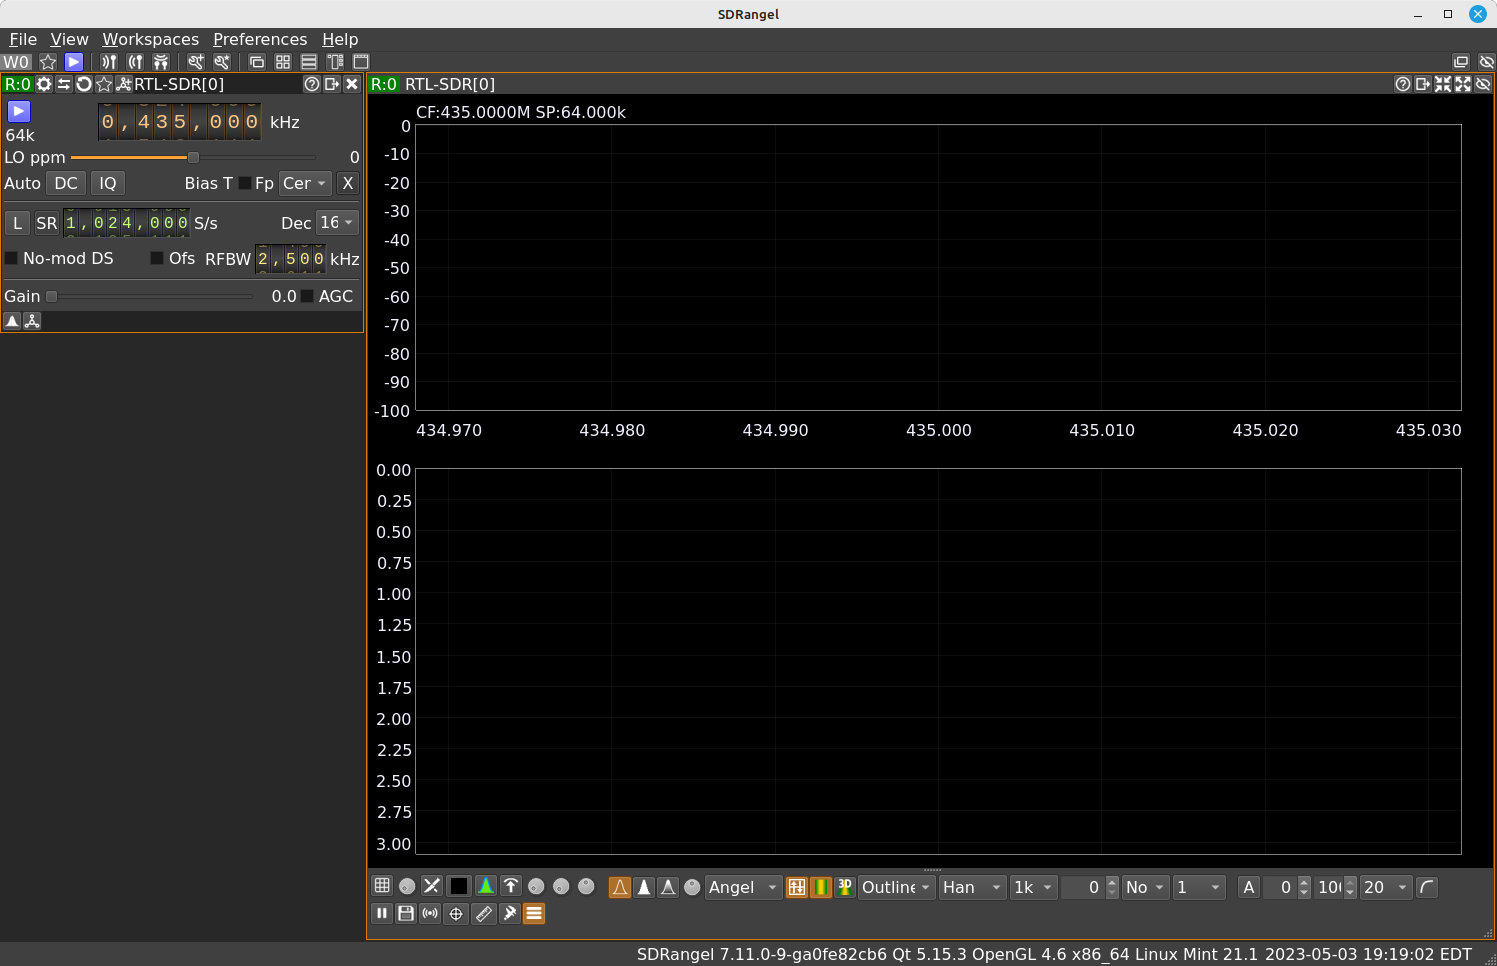Toggle 3D spectrogram display
This screenshot has height=966, width=1497.
845,887
